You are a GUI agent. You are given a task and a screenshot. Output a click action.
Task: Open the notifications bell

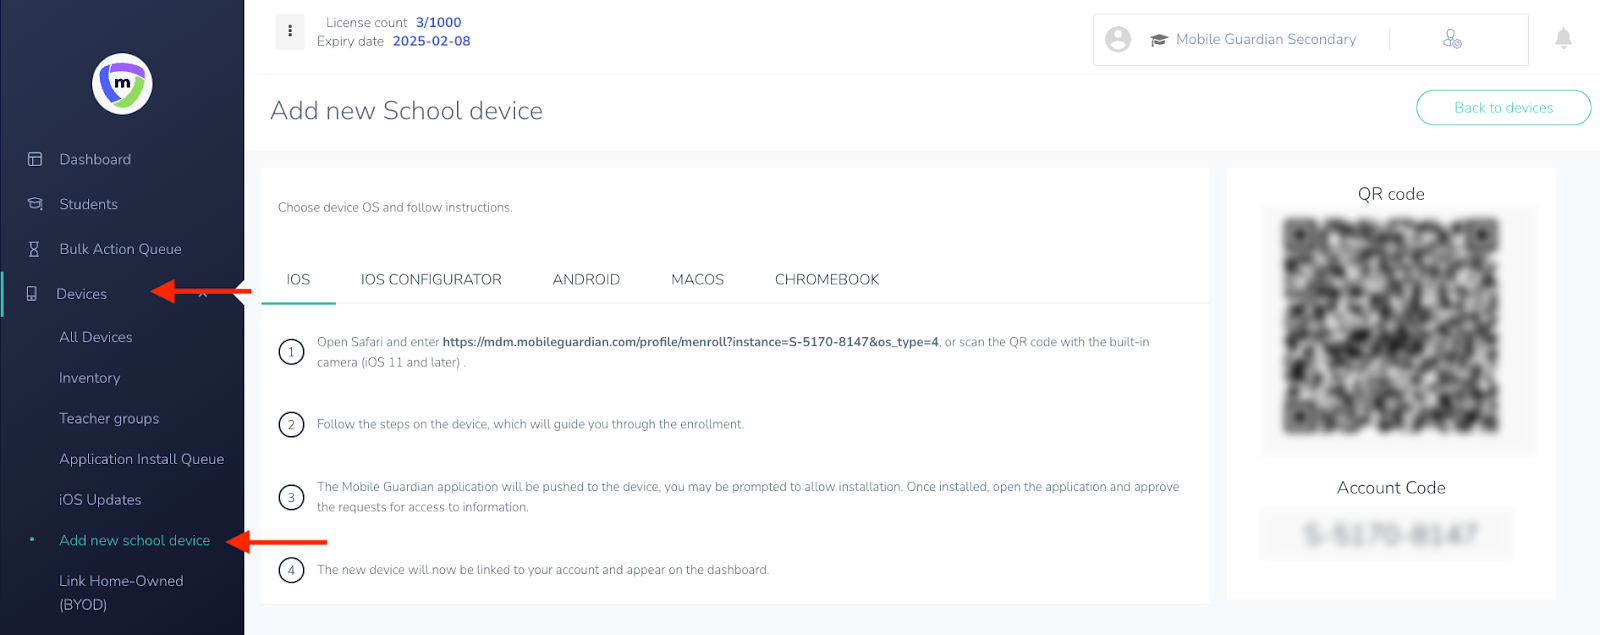click(x=1563, y=38)
